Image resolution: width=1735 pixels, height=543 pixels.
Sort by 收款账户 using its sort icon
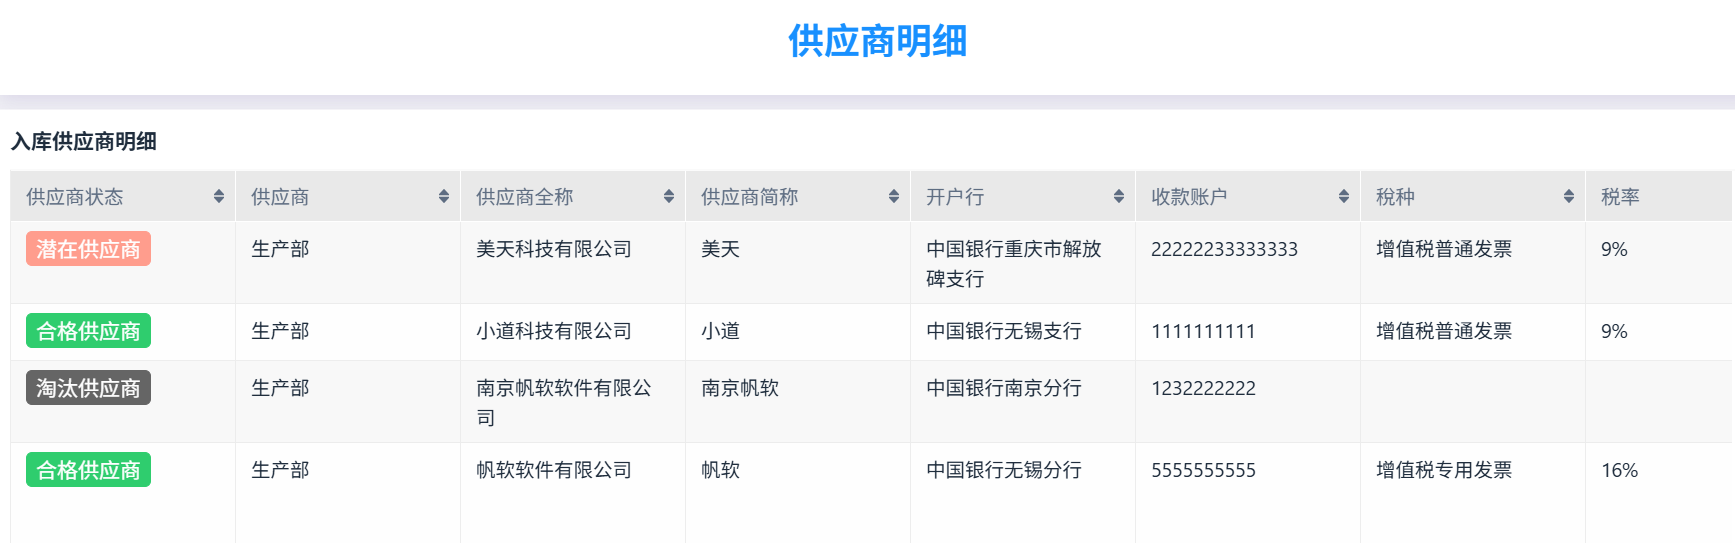1343,197
